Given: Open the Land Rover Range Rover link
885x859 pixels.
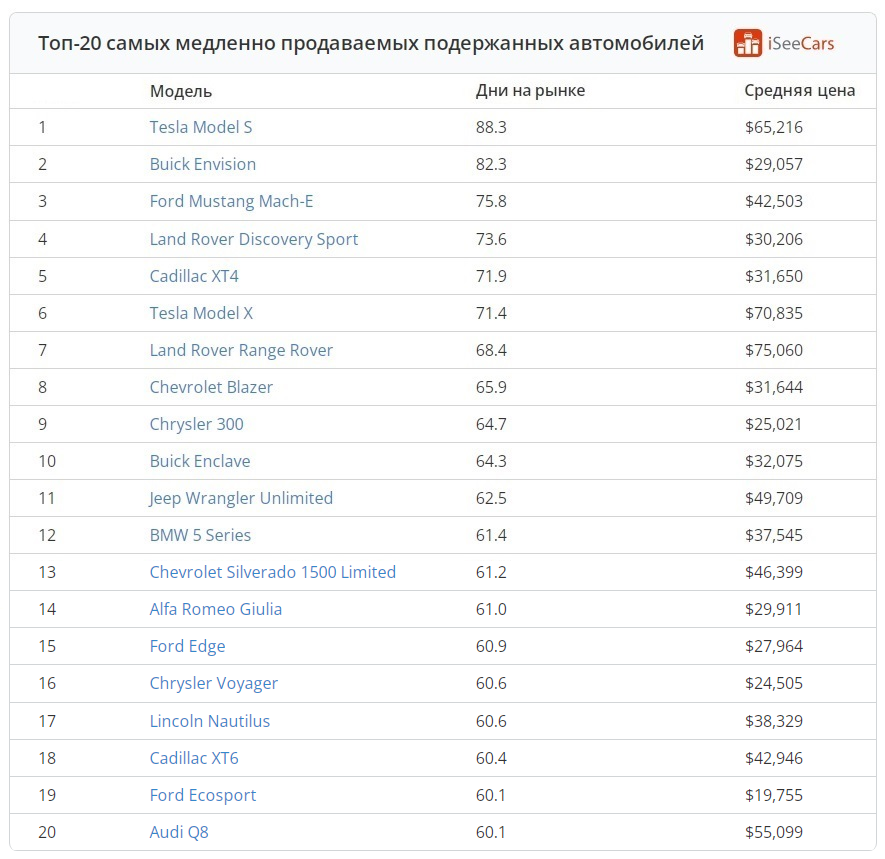Looking at the screenshot, I should pos(241,350).
